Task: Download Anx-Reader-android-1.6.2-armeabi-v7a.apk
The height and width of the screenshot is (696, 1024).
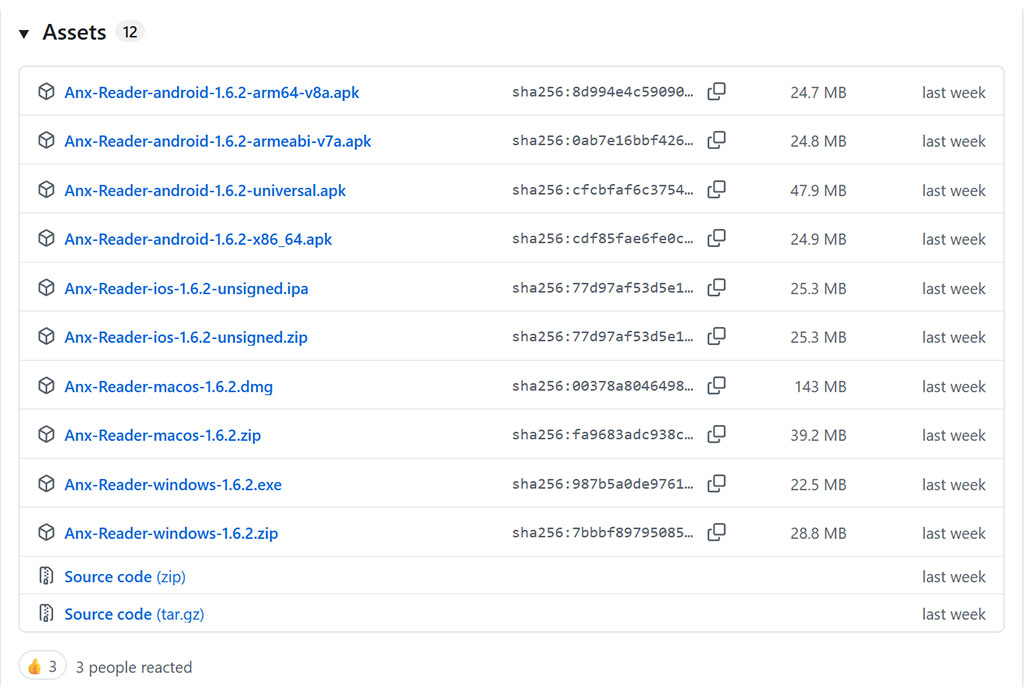Action: (x=217, y=141)
